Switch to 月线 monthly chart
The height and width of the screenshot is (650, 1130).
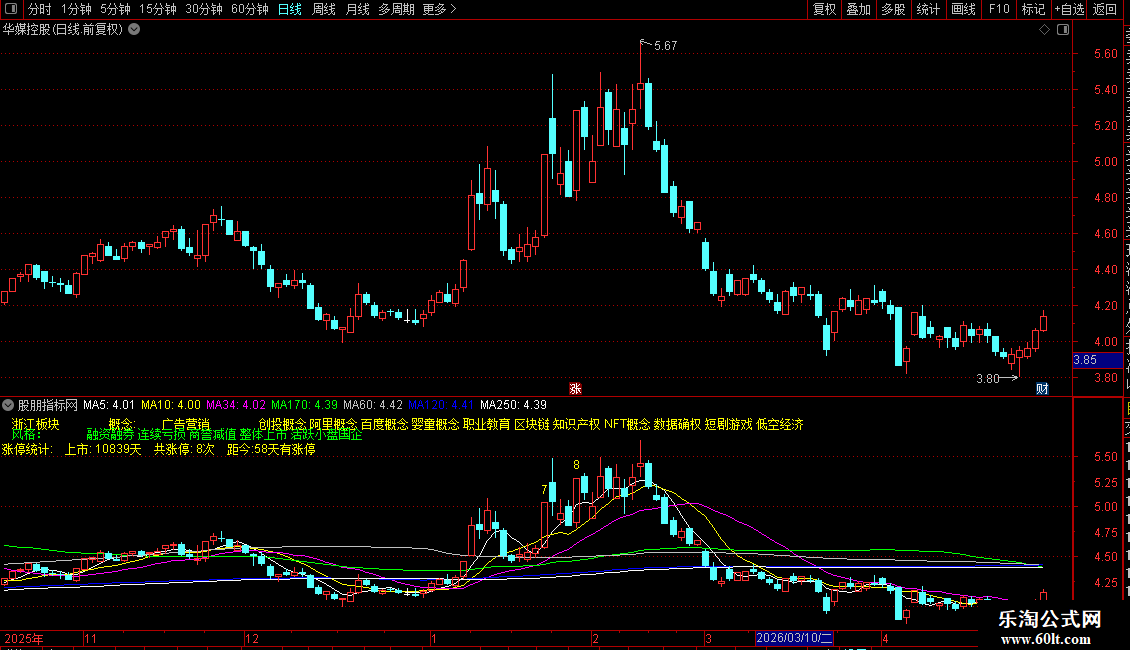357,9
